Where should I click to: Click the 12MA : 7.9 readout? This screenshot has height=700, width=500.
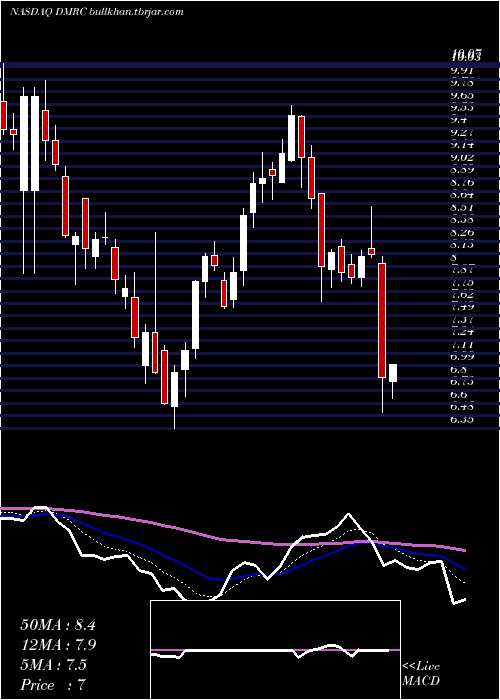point(58,645)
